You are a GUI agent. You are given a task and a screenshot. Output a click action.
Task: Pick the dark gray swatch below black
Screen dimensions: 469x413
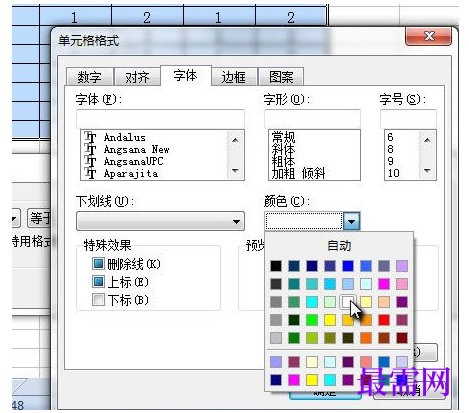pyautogui.click(x=276, y=284)
